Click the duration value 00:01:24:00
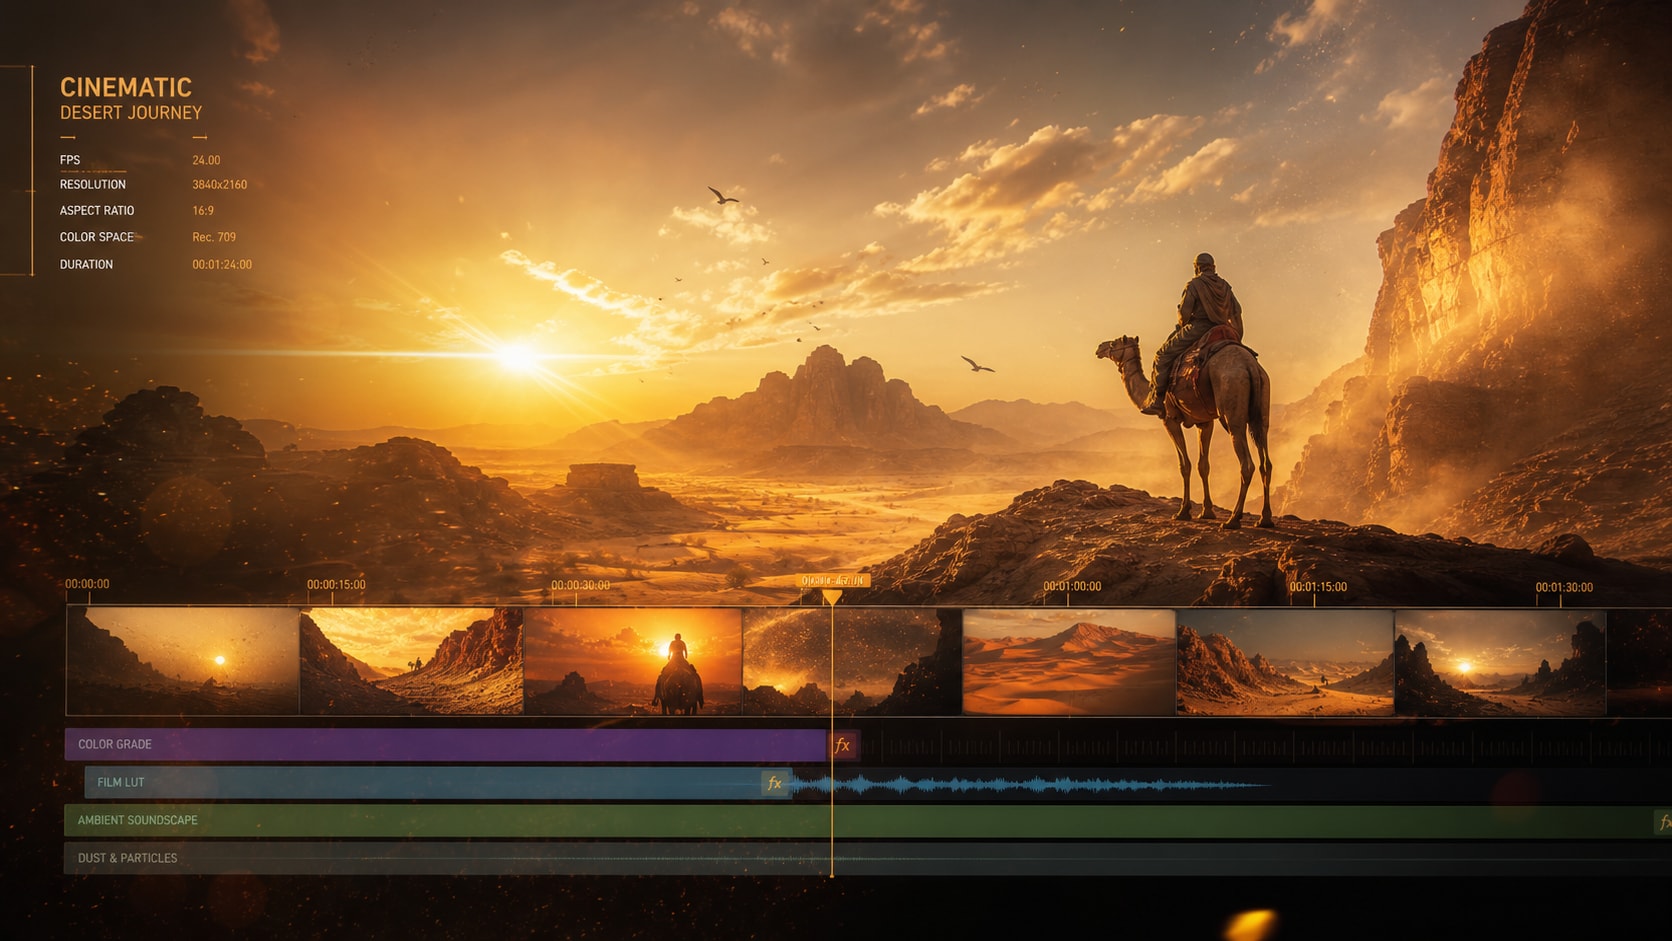 coord(222,265)
